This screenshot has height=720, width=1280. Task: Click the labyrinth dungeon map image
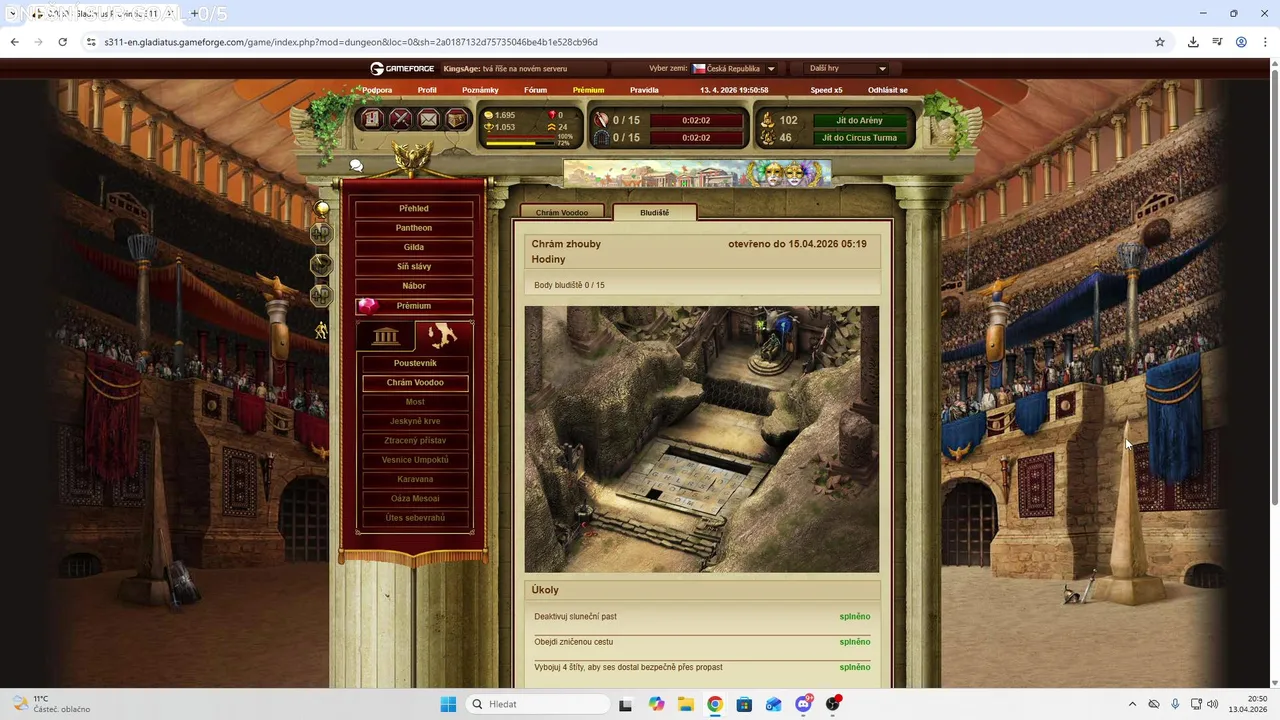pyautogui.click(x=702, y=439)
